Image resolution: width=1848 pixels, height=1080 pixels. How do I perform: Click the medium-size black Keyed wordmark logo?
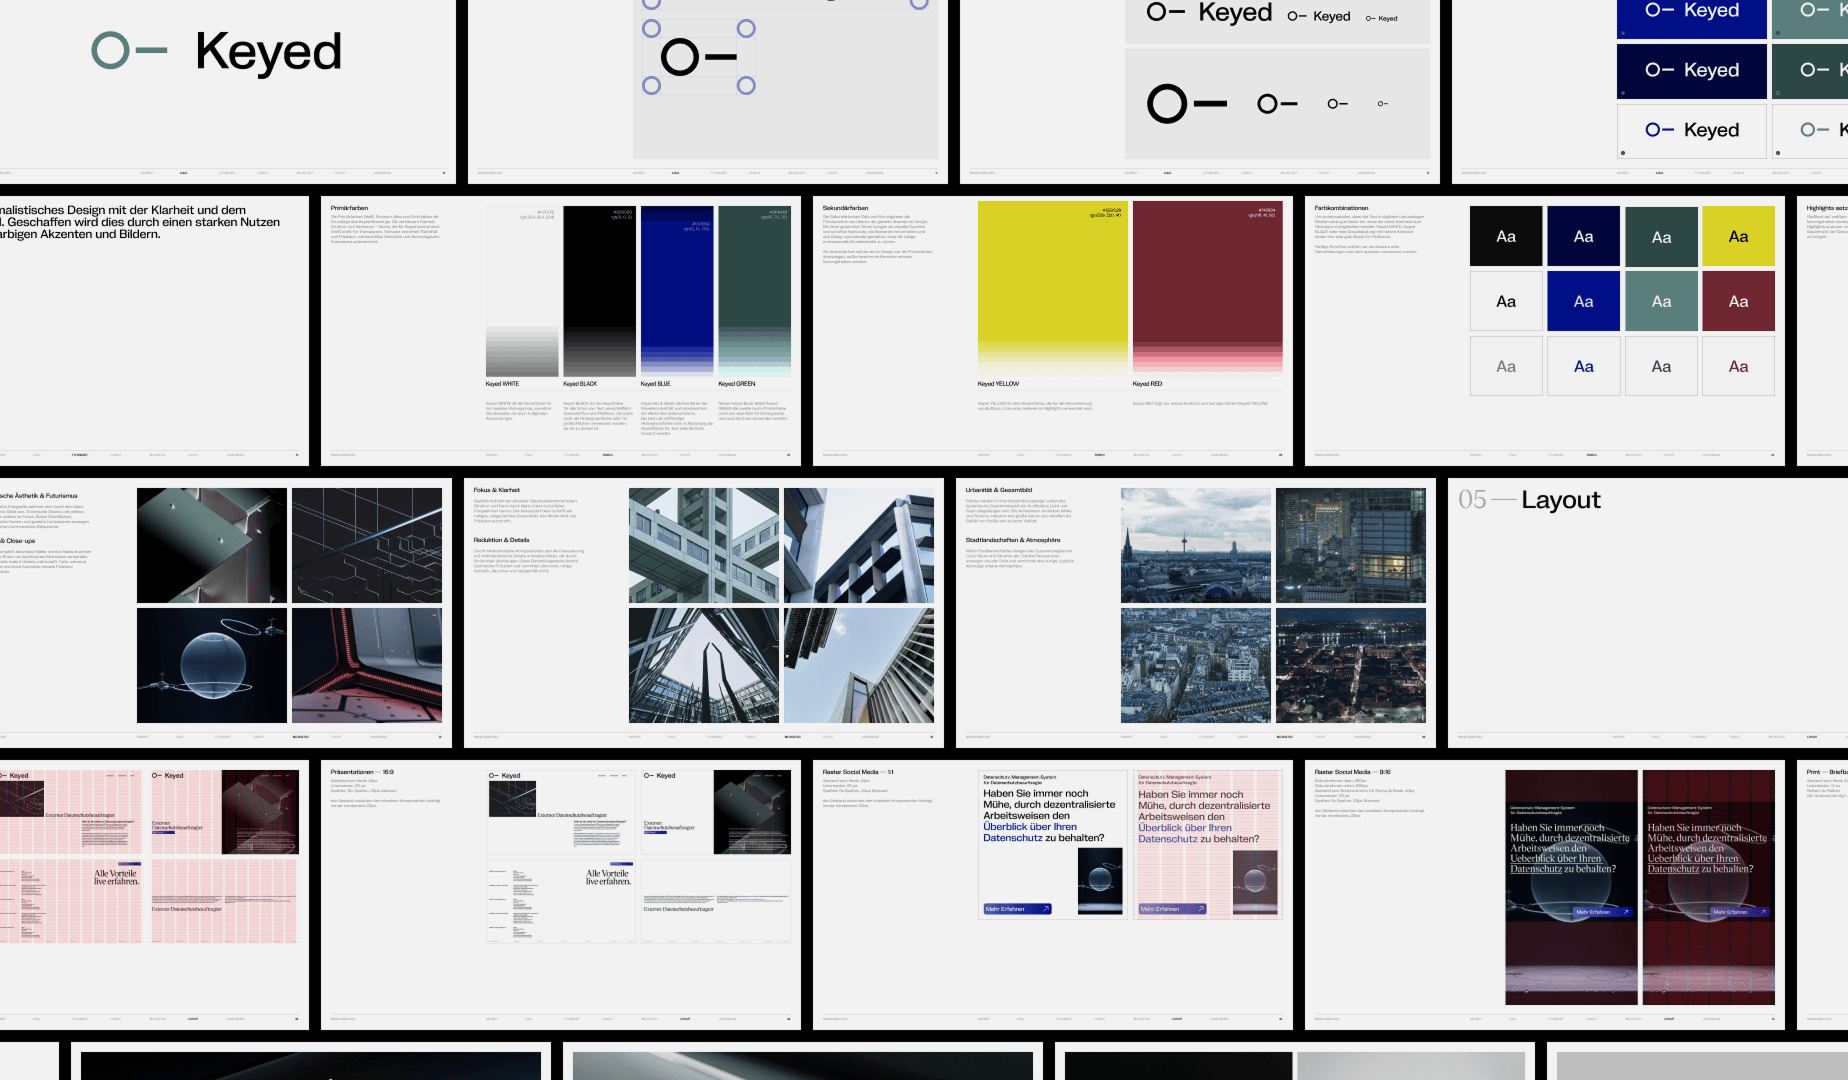[x=1319, y=16]
